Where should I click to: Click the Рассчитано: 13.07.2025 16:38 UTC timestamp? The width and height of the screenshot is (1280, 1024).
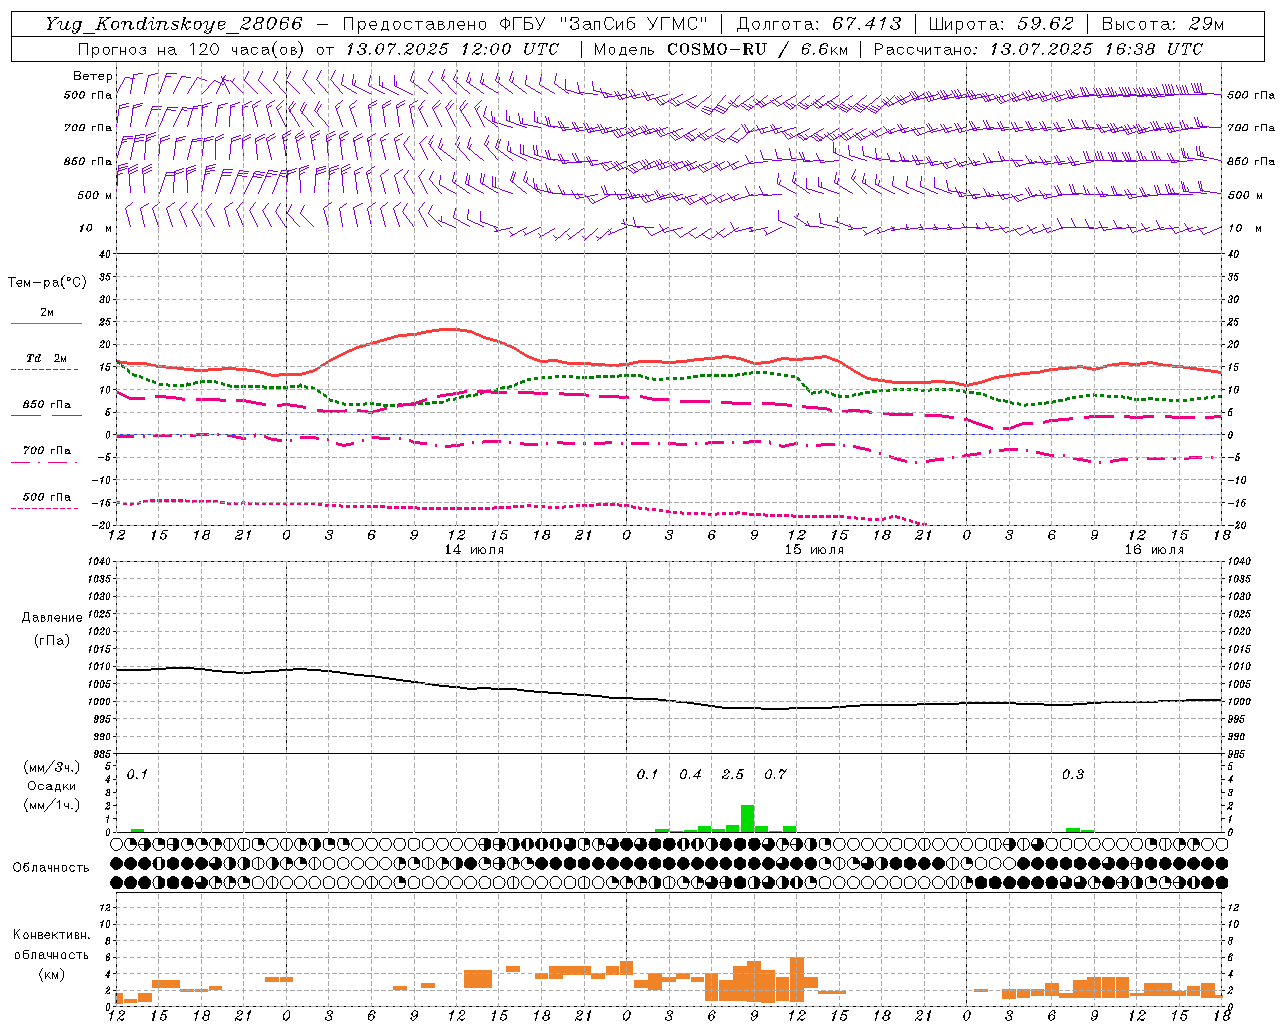click(x=1038, y=49)
